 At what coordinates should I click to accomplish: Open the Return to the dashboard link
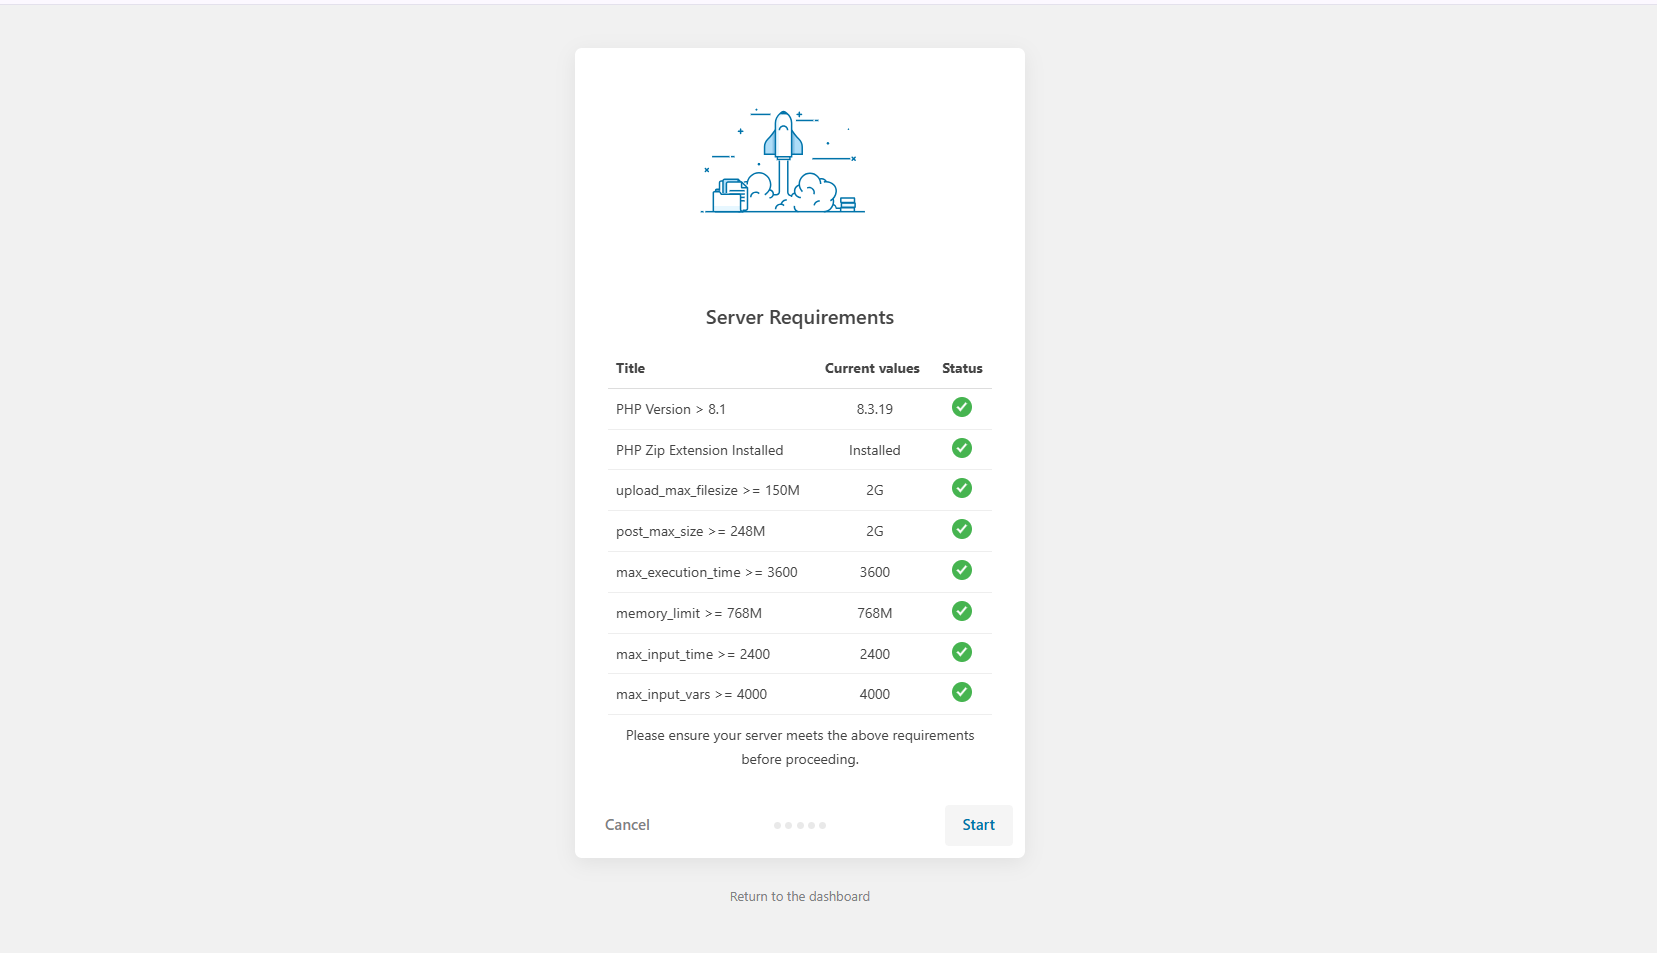(799, 897)
